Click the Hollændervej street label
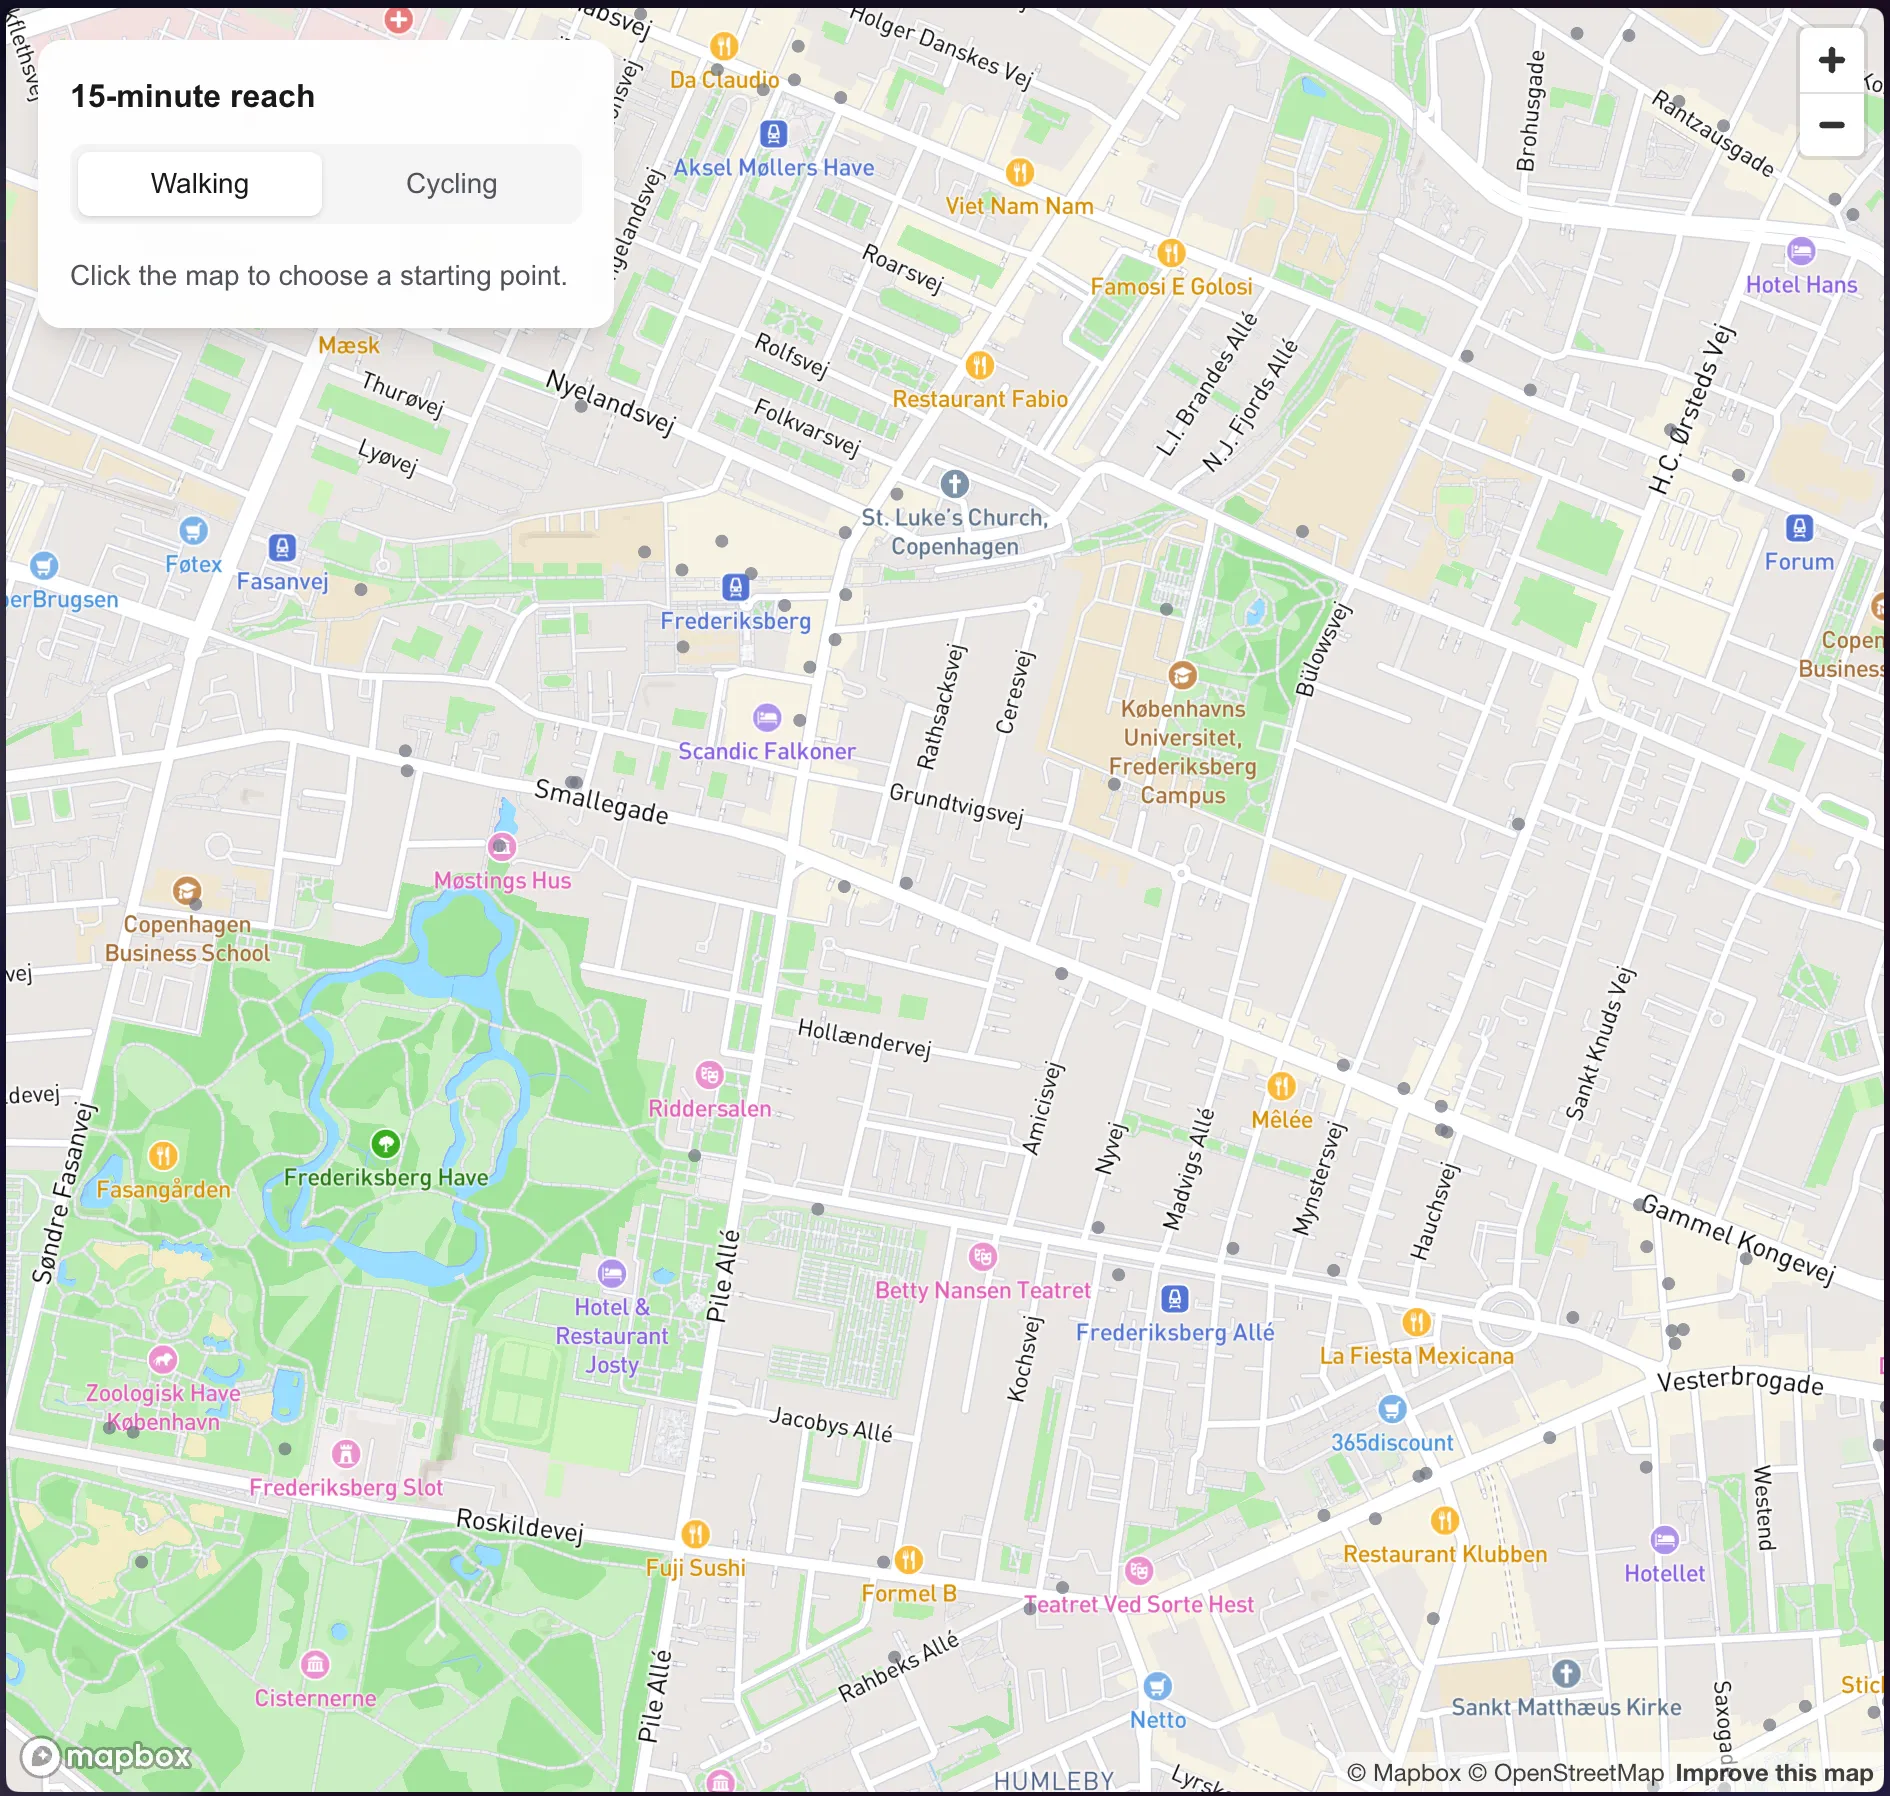 [x=864, y=1039]
